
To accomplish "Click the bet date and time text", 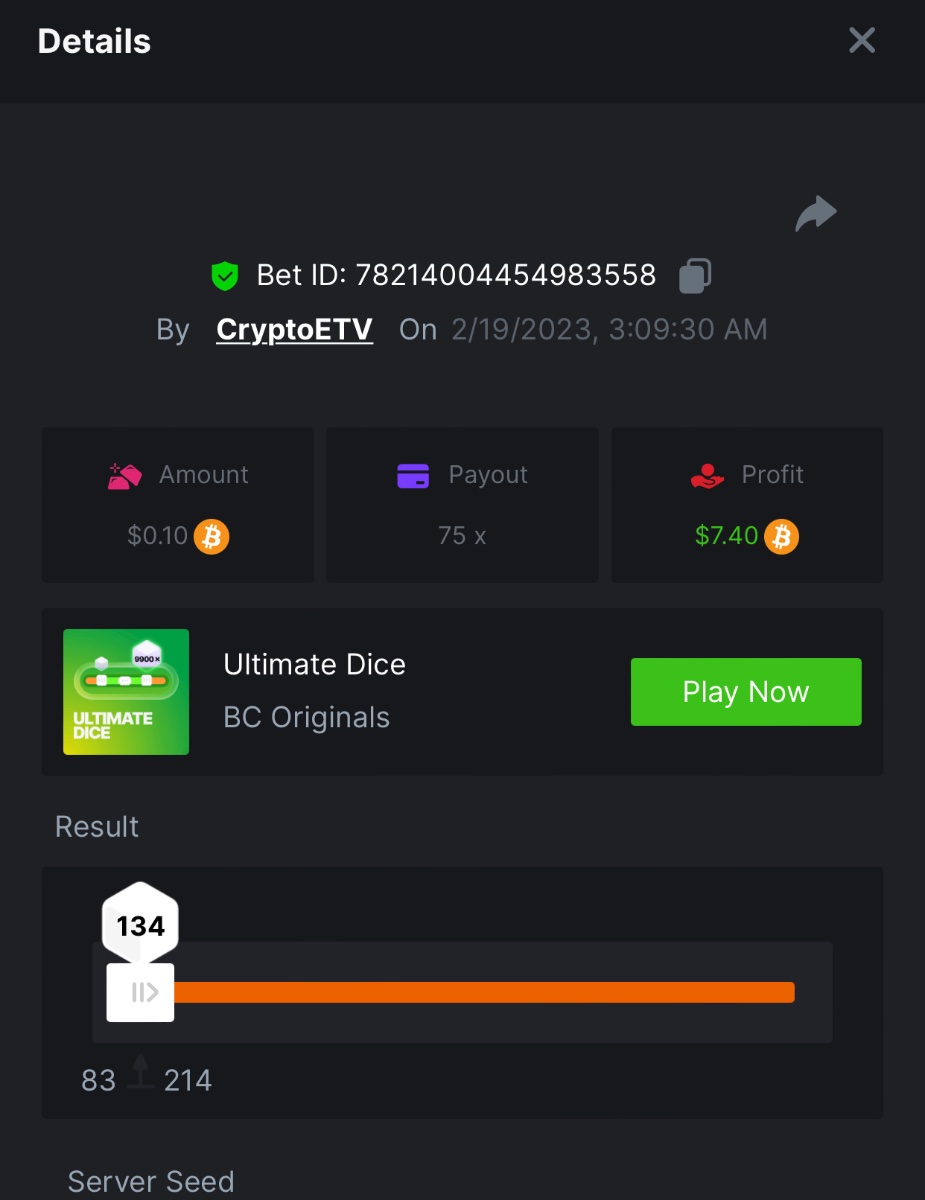I will click(609, 330).
